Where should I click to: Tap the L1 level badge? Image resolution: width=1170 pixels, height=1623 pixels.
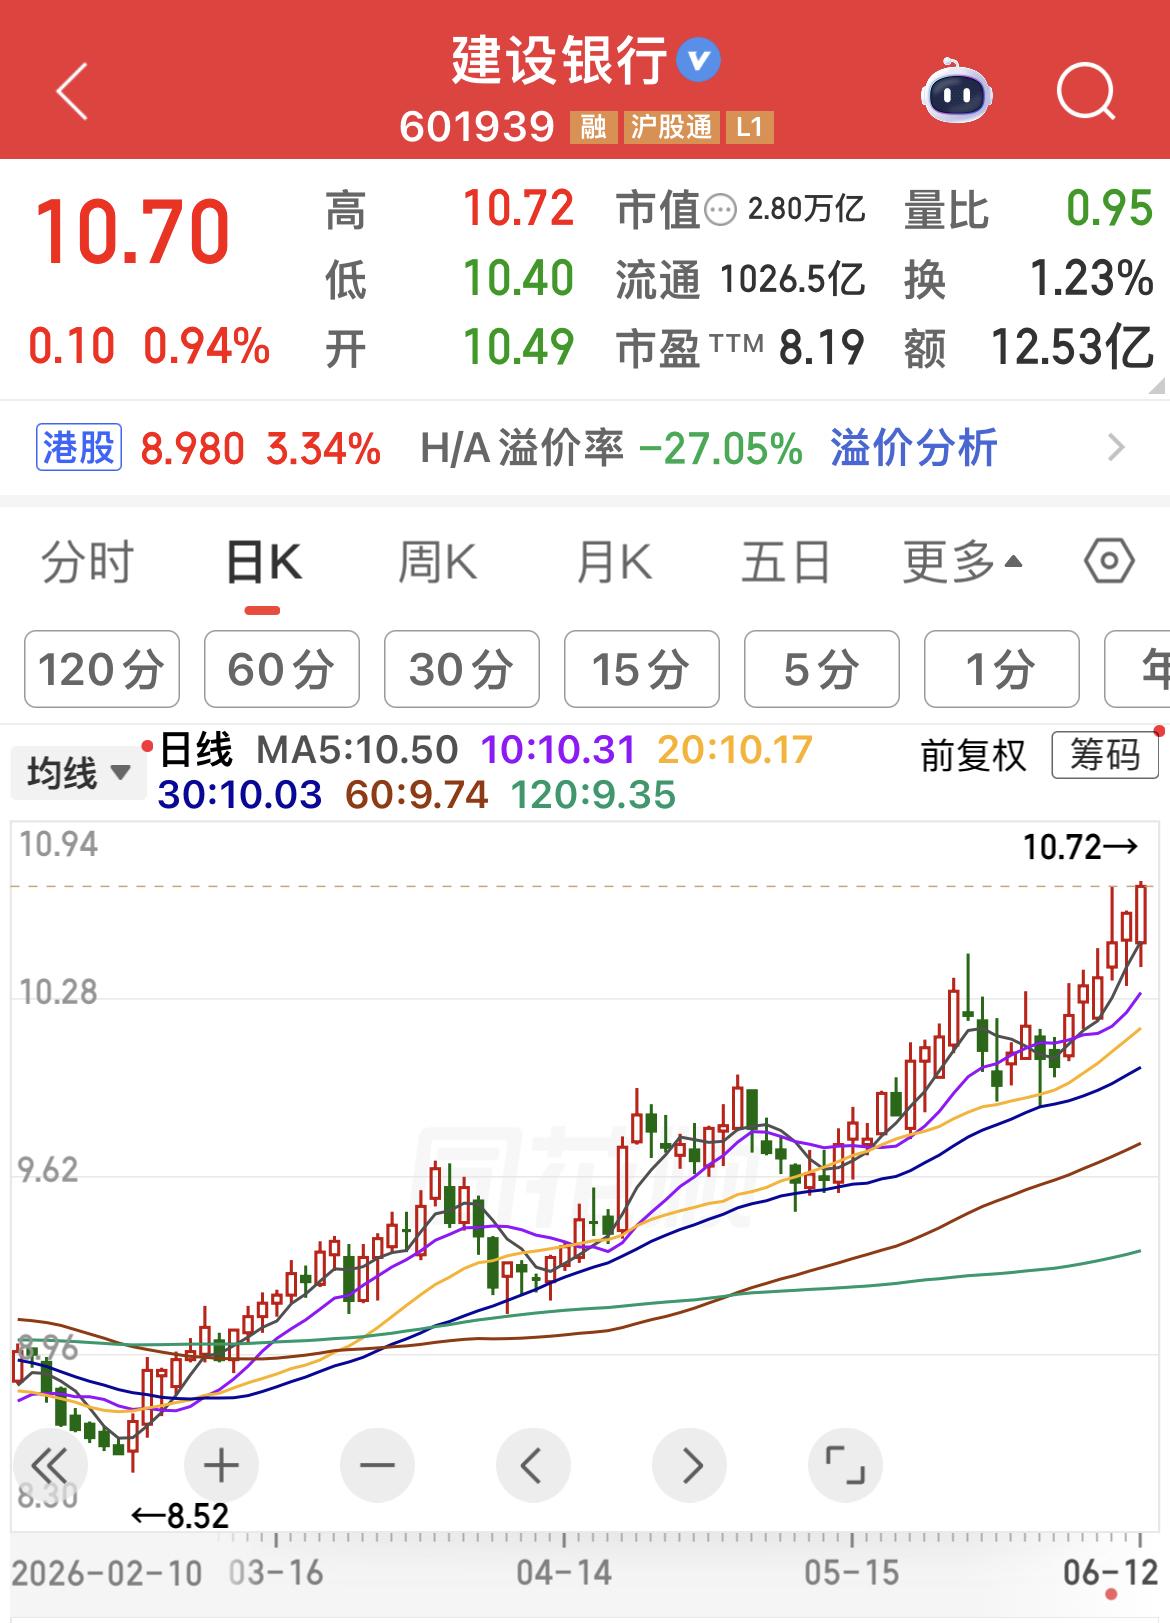tap(749, 127)
